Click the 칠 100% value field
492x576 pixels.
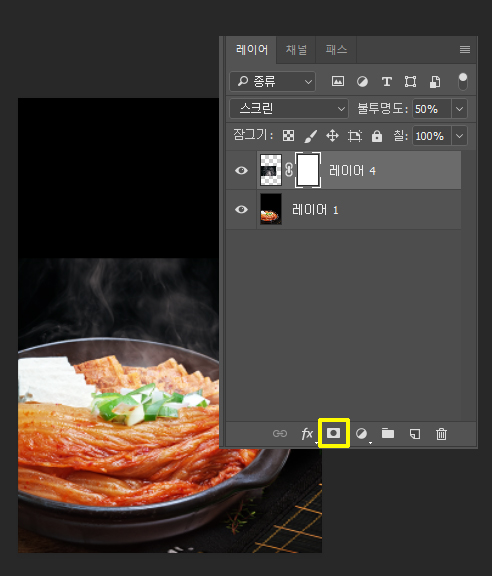point(432,136)
